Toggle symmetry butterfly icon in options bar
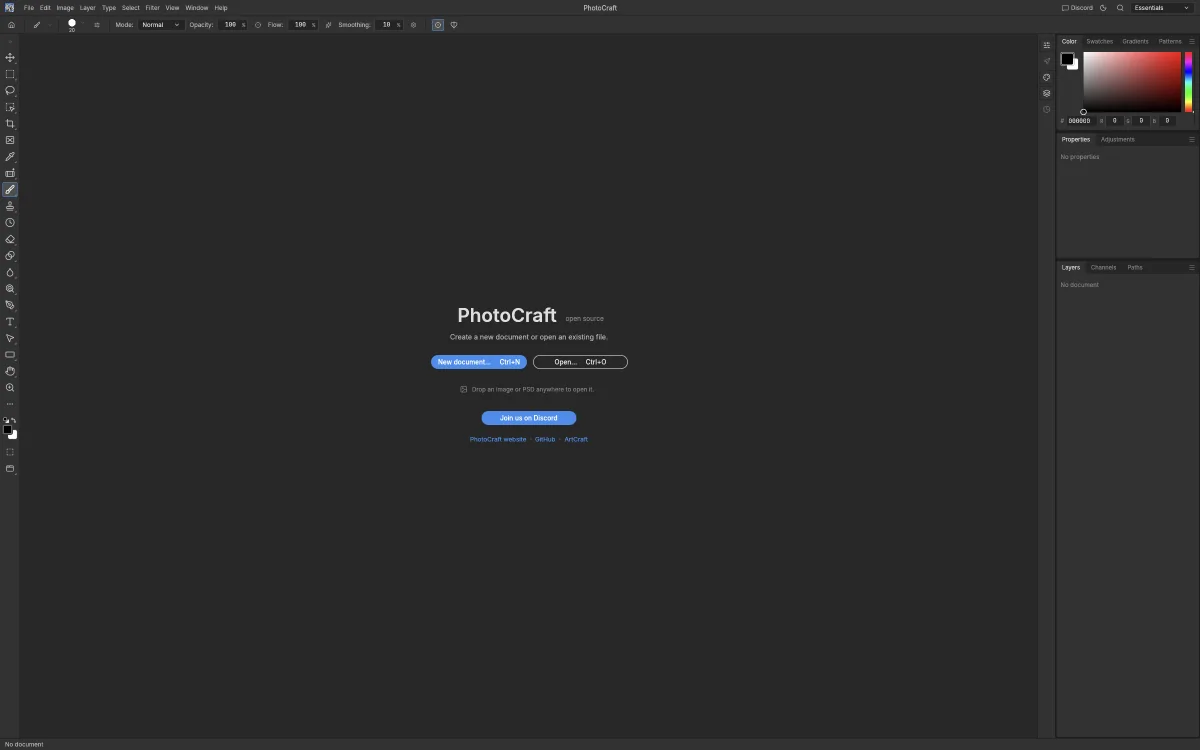Image resolution: width=1200 pixels, height=750 pixels. click(454, 24)
